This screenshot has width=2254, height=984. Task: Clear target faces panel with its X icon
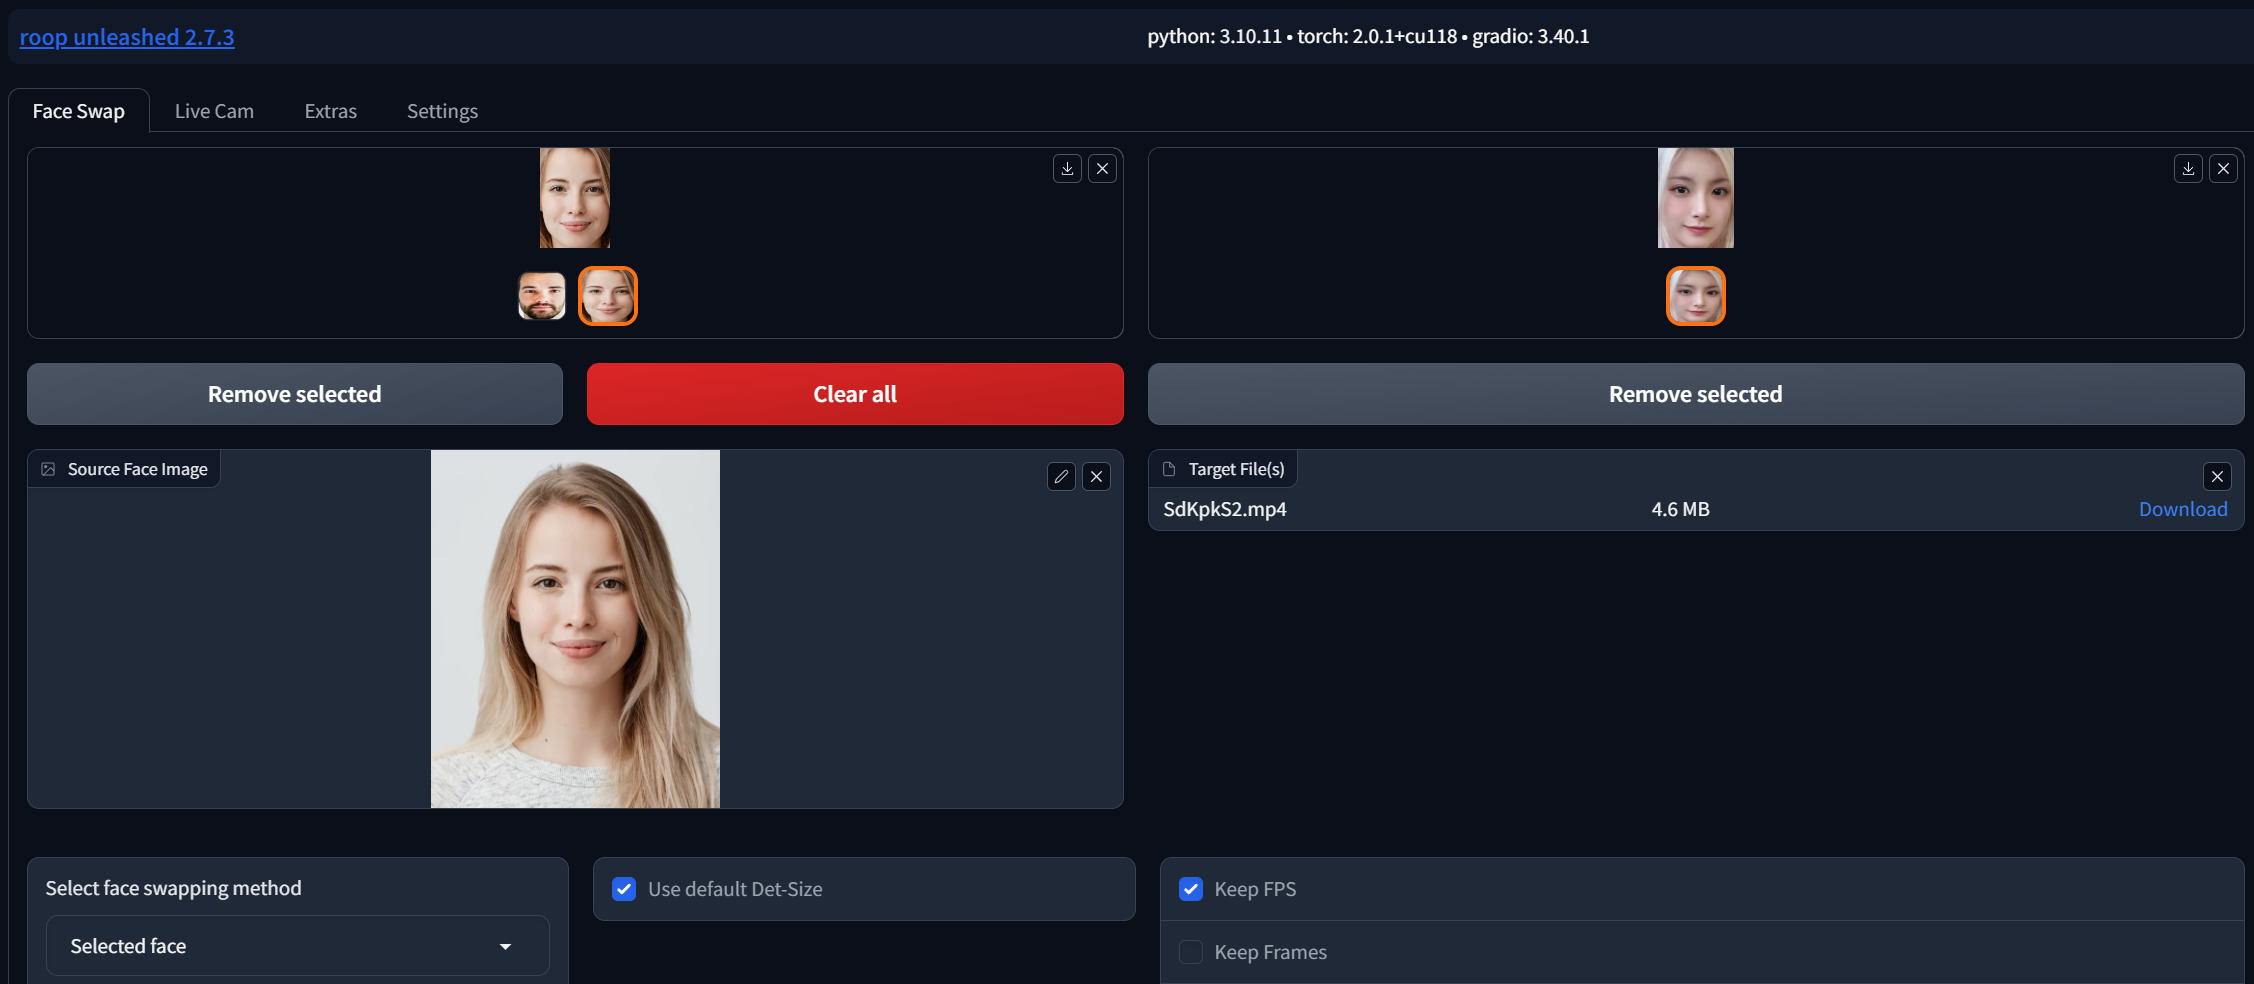point(2223,168)
